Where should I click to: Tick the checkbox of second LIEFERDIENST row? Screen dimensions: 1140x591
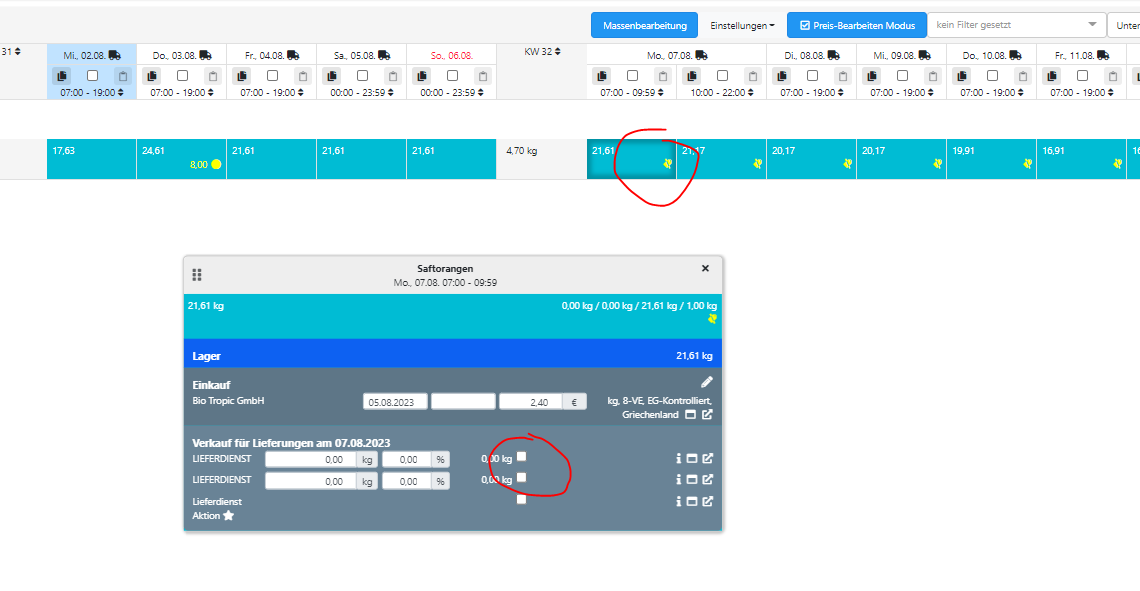[x=521, y=478]
